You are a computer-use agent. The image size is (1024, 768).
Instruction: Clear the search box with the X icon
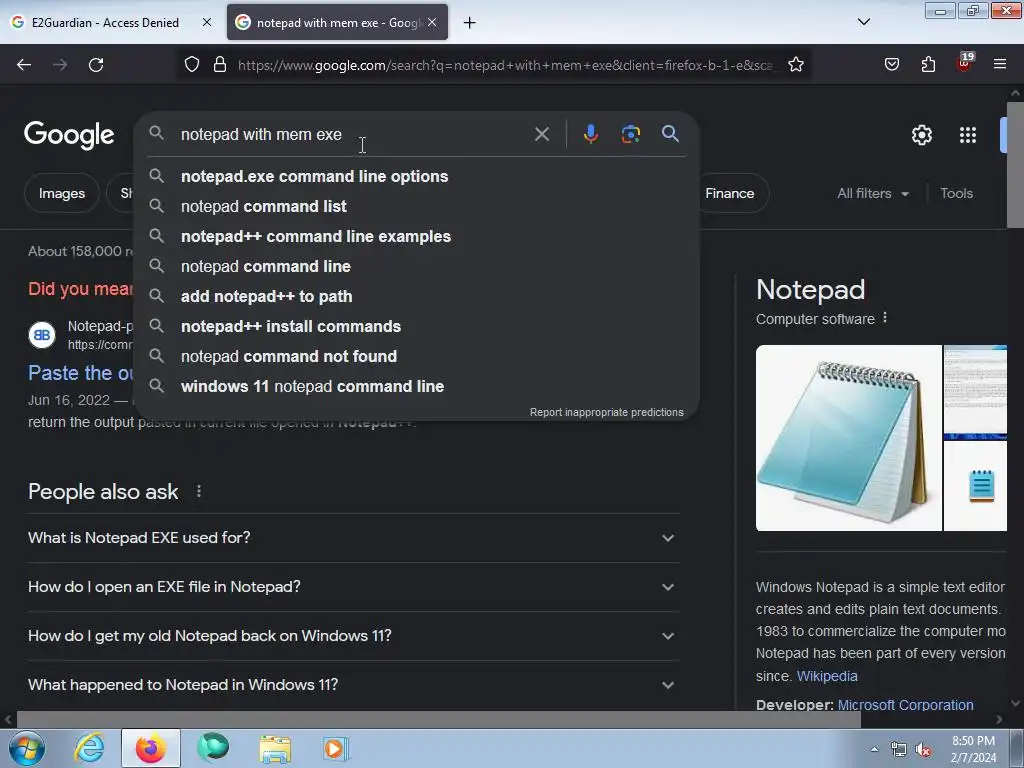[541, 134]
